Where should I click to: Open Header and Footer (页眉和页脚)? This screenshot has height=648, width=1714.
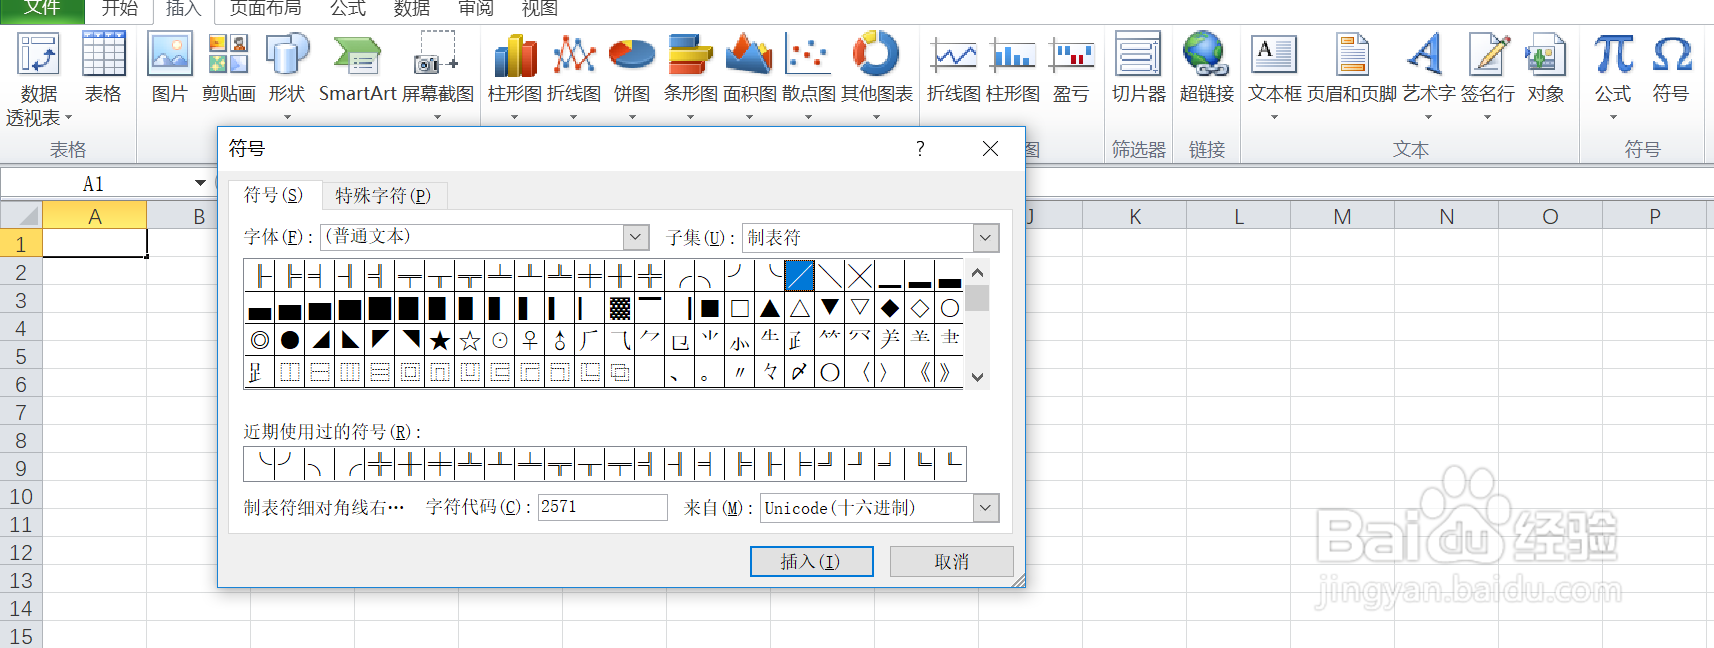point(1352,68)
